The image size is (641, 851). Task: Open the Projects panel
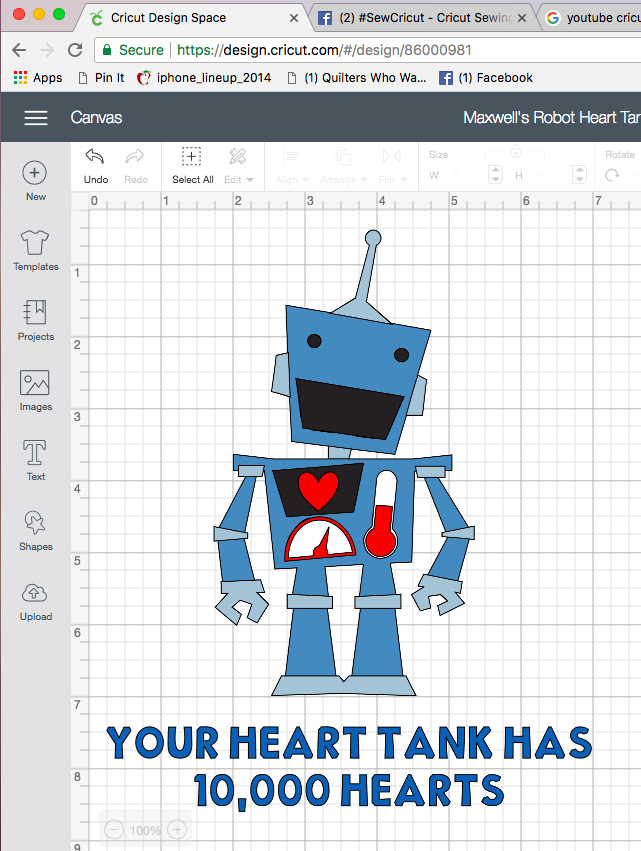pos(35,320)
